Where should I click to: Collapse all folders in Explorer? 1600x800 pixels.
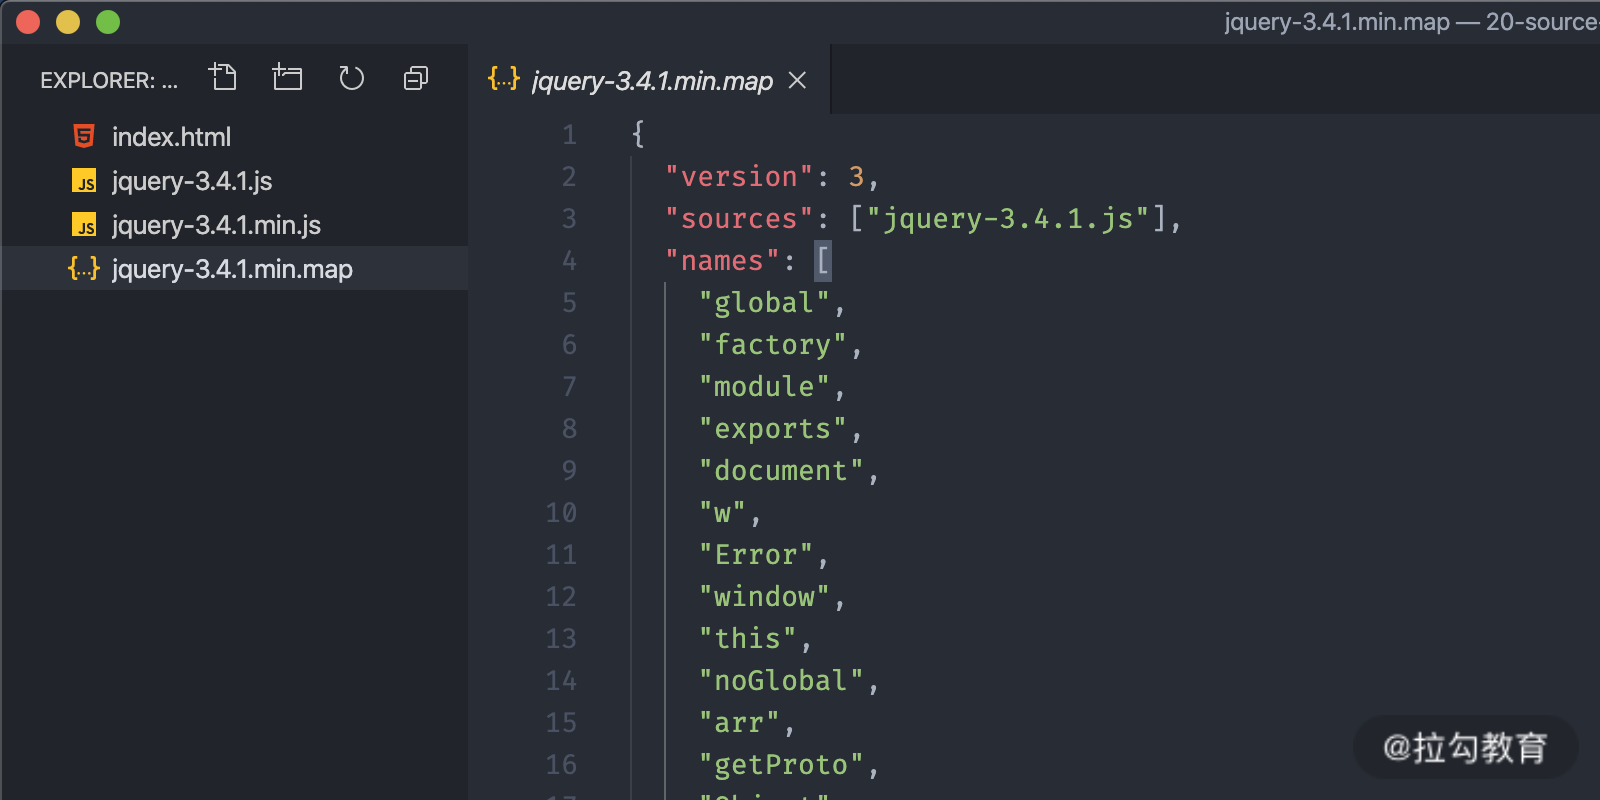(x=416, y=78)
